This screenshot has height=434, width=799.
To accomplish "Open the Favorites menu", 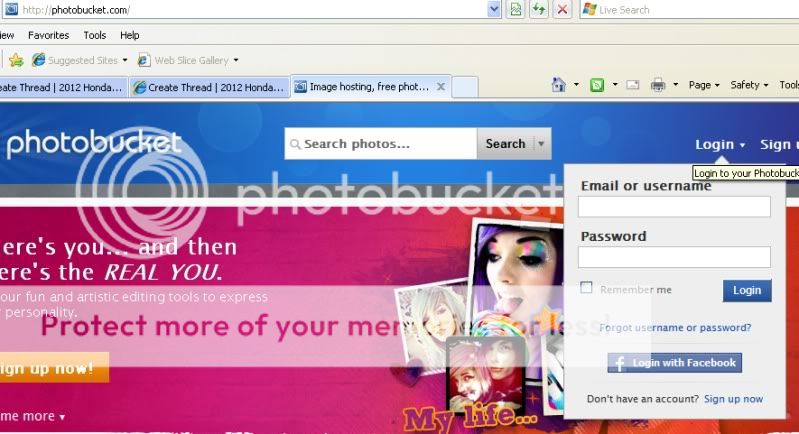I will [x=48, y=35].
